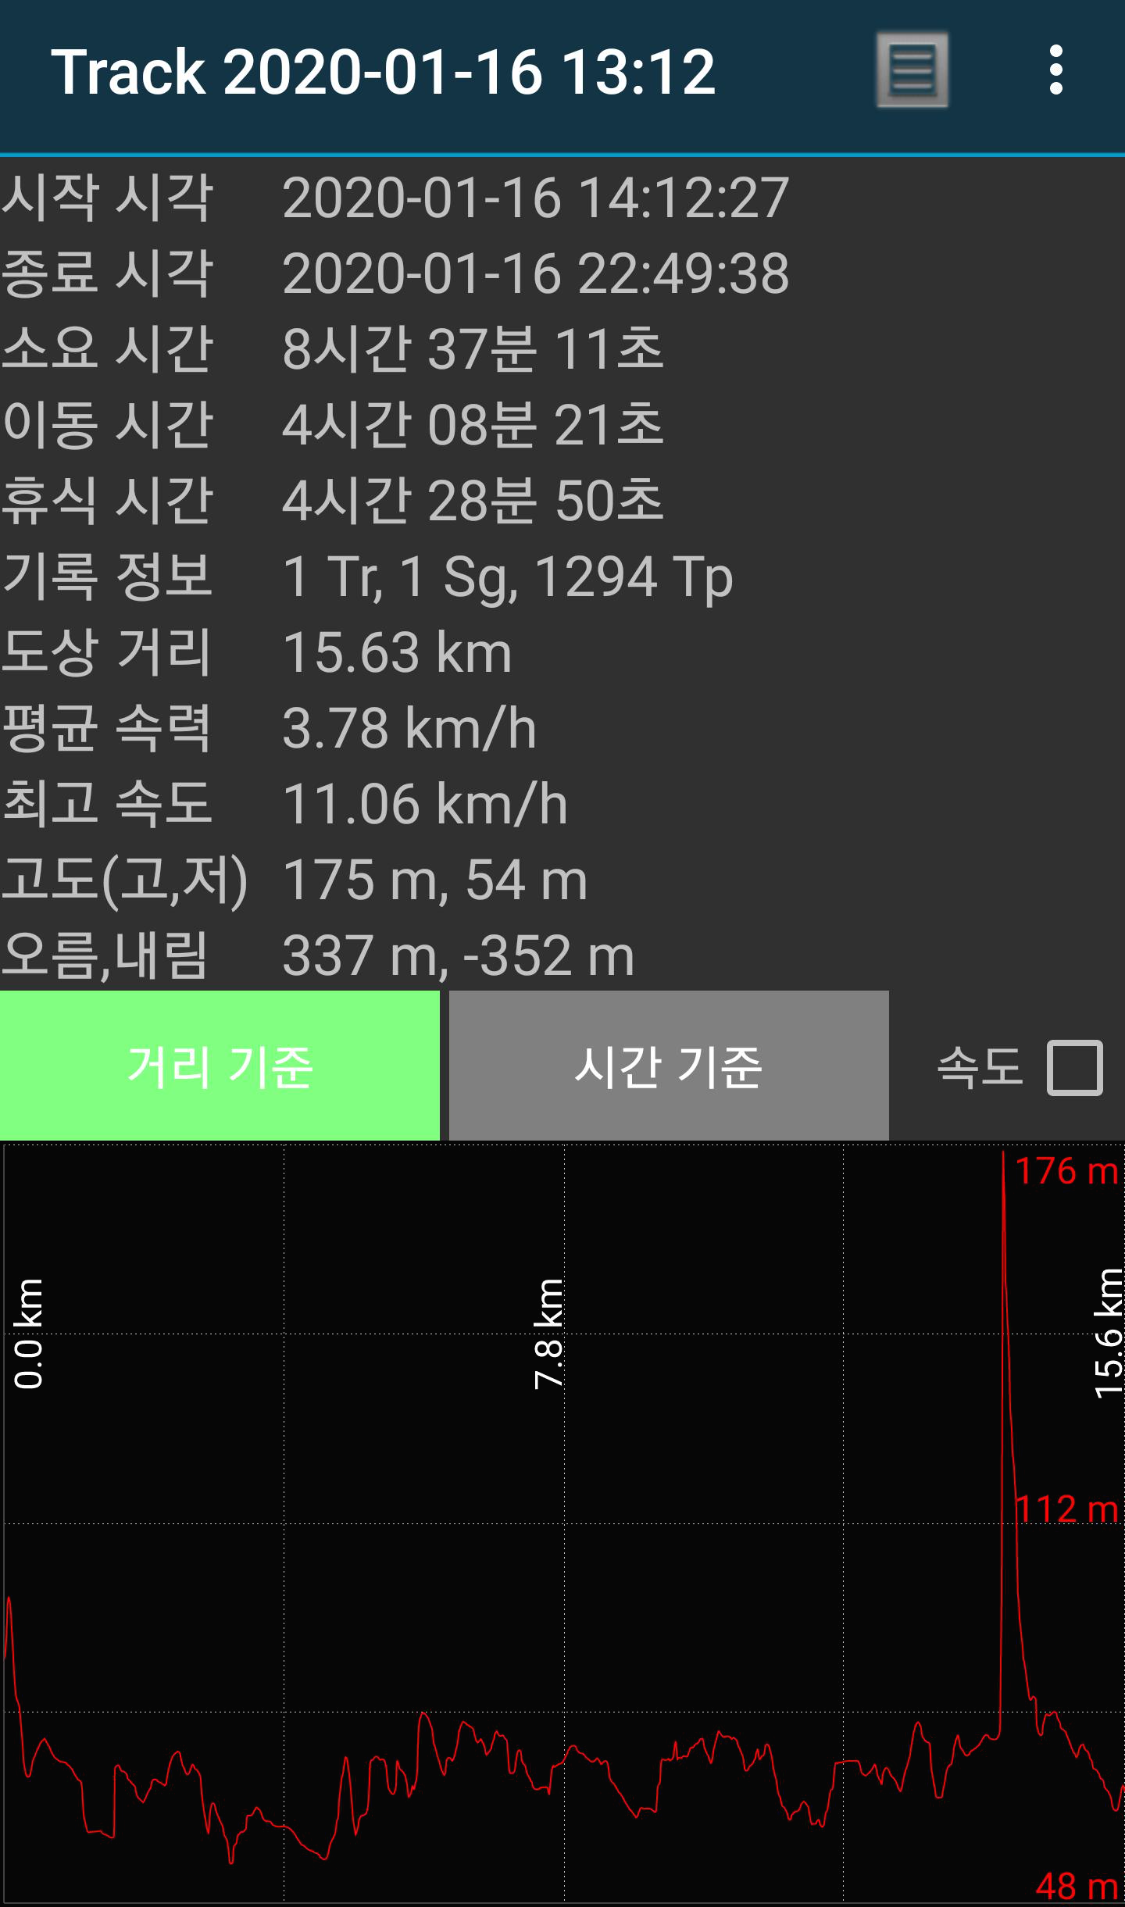Tap the 소요 시간 label
The height and width of the screenshot is (1907, 1125).
107,349
